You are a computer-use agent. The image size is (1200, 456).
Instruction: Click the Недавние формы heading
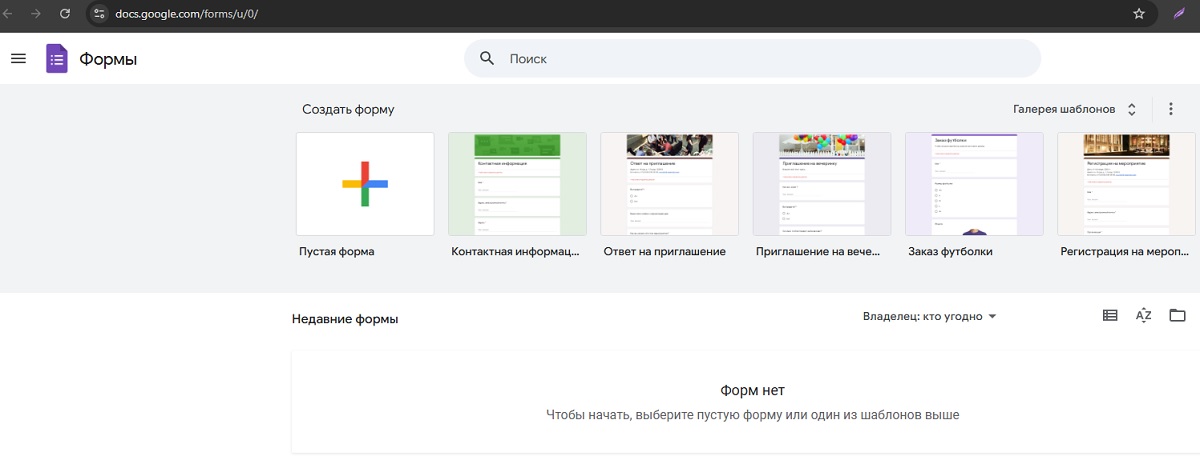pos(345,319)
